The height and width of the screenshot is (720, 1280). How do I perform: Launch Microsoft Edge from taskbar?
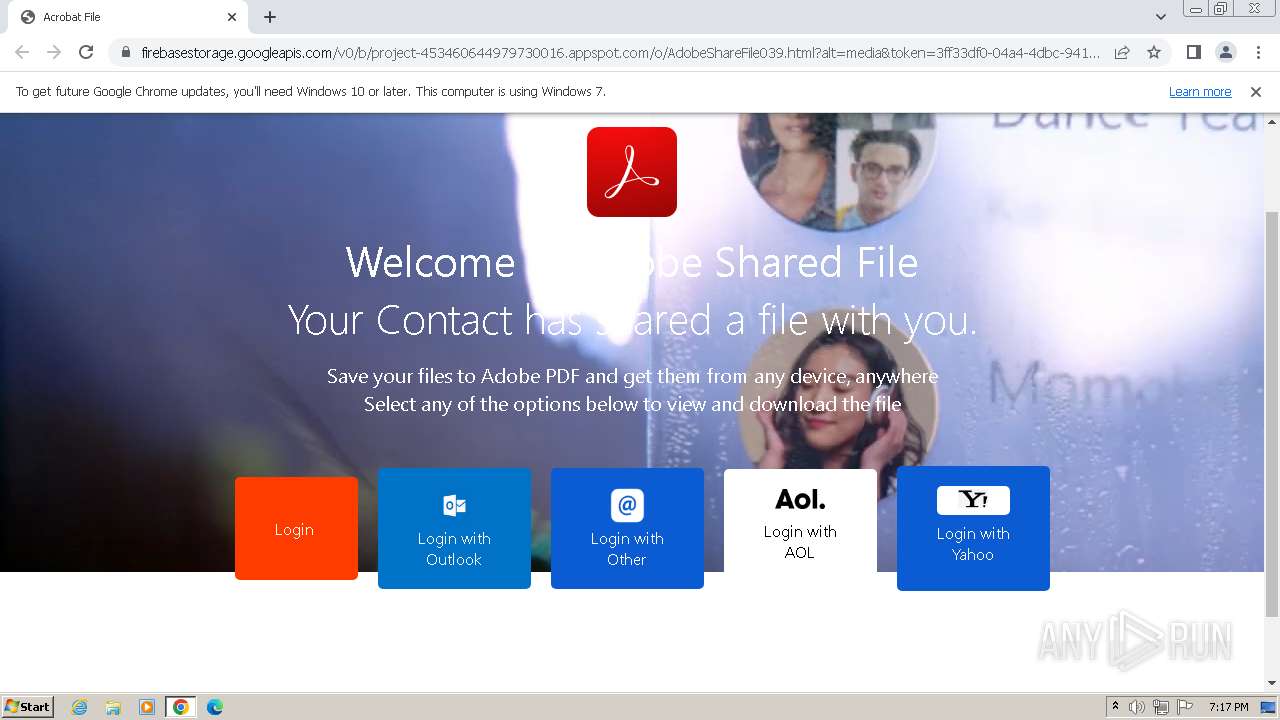(215, 707)
